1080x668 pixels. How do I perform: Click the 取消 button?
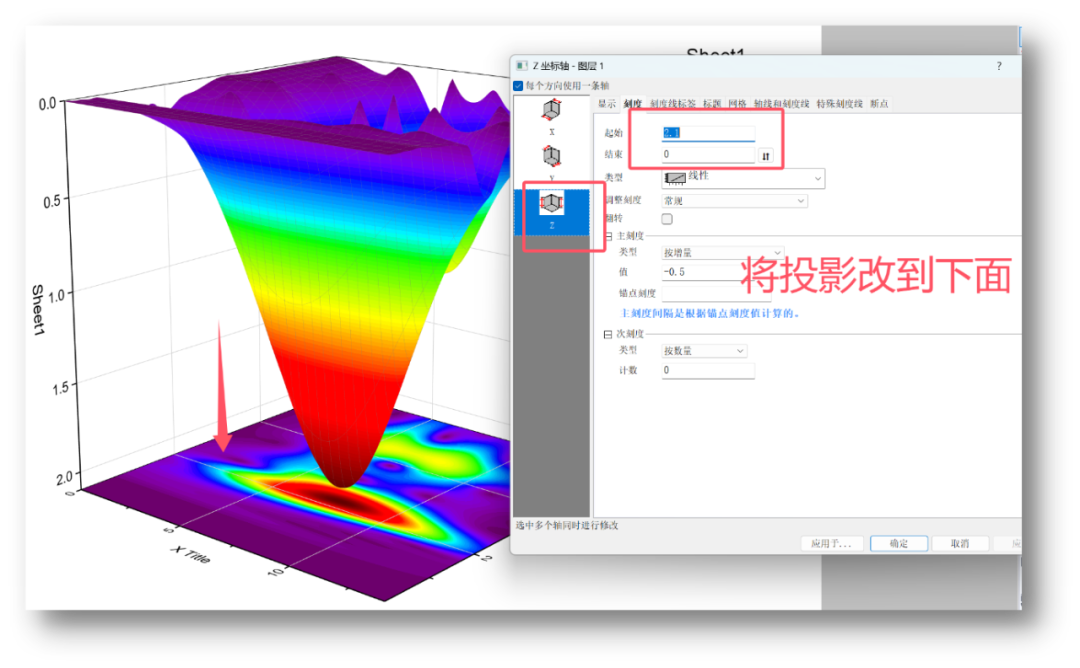tap(960, 543)
